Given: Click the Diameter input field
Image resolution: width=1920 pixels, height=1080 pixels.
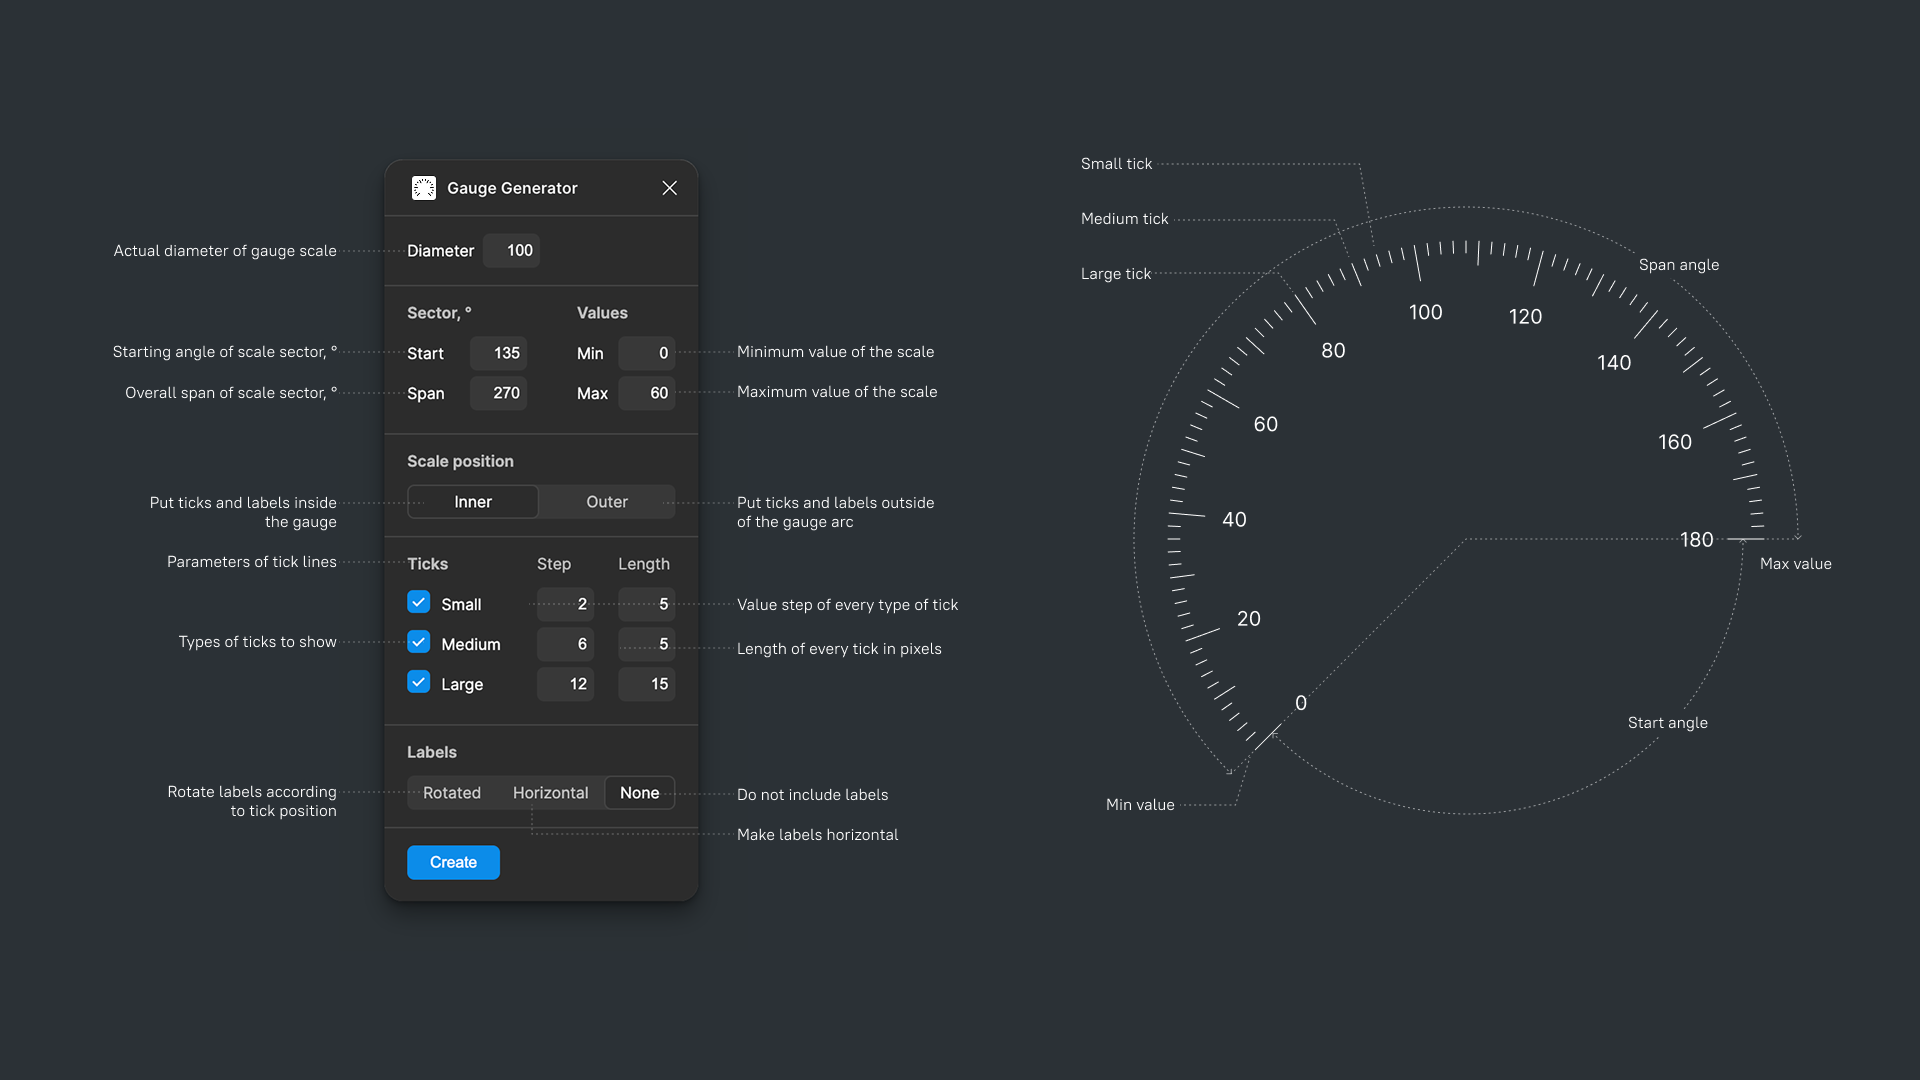Looking at the screenshot, I should 512,251.
